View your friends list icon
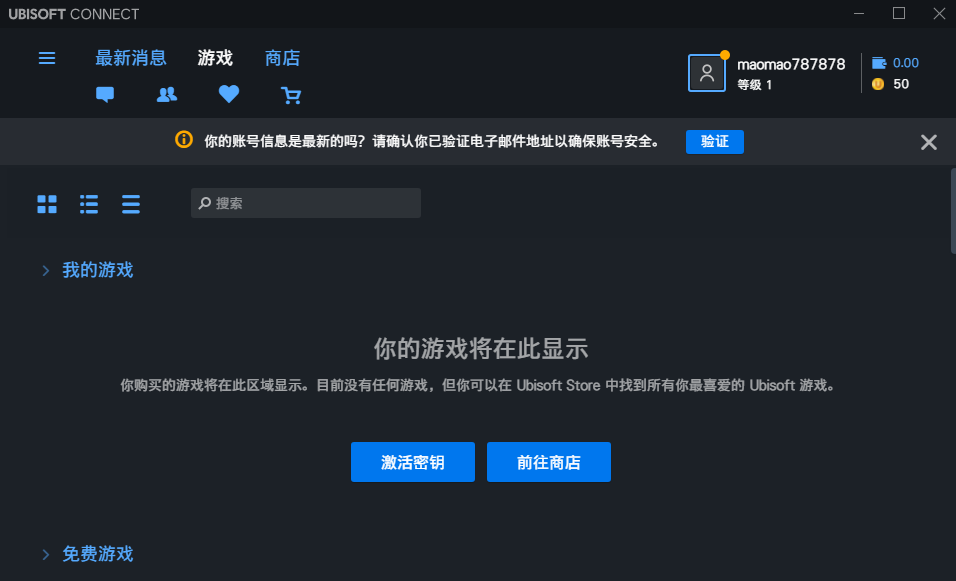Viewport: 956px width, 581px height. [166, 94]
